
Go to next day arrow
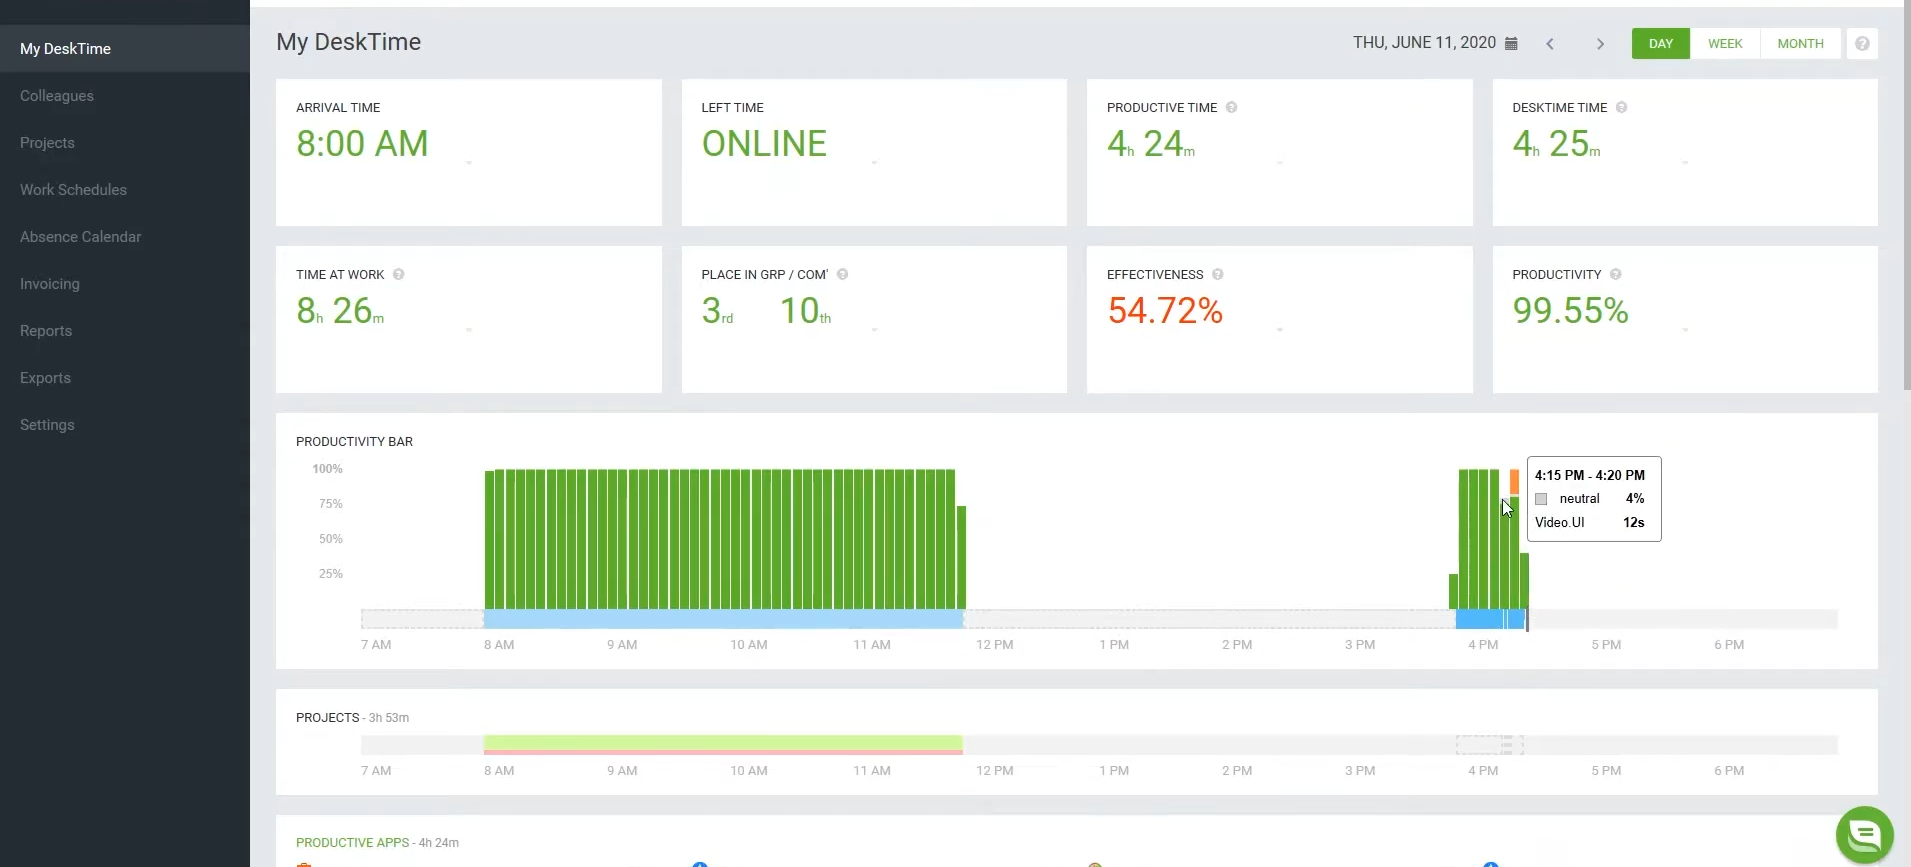pyautogui.click(x=1600, y=44)
